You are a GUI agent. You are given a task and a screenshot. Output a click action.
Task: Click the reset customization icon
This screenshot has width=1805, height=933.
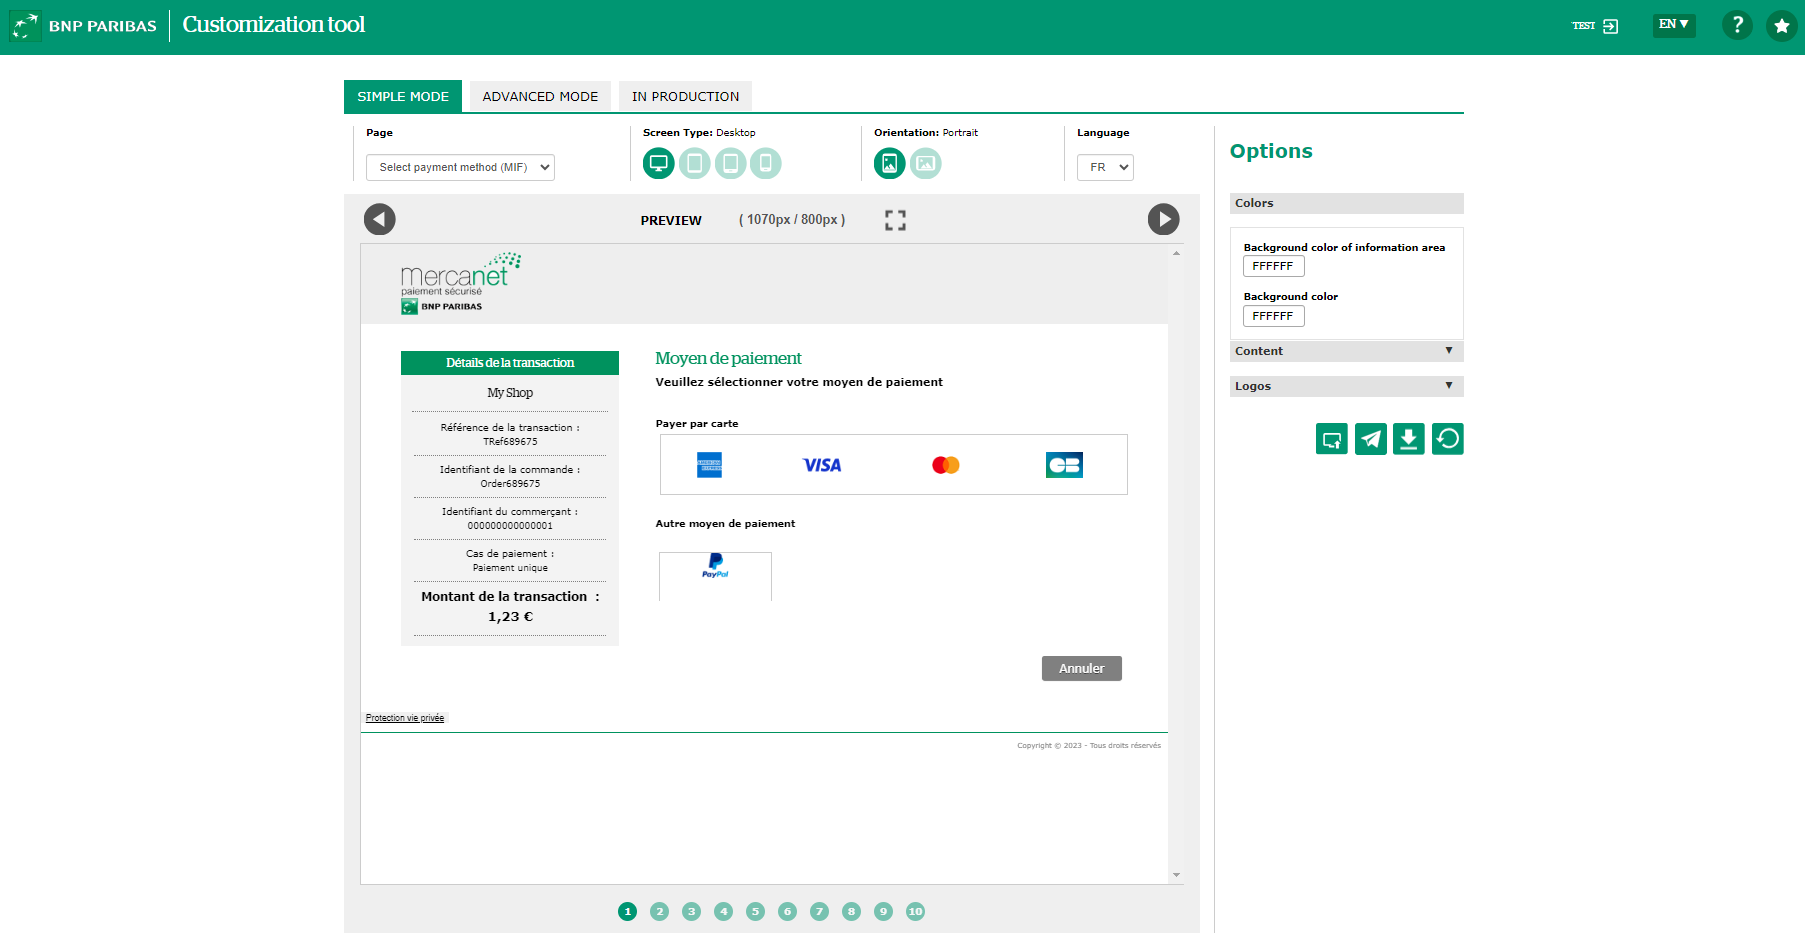(x=1448, y=438)
